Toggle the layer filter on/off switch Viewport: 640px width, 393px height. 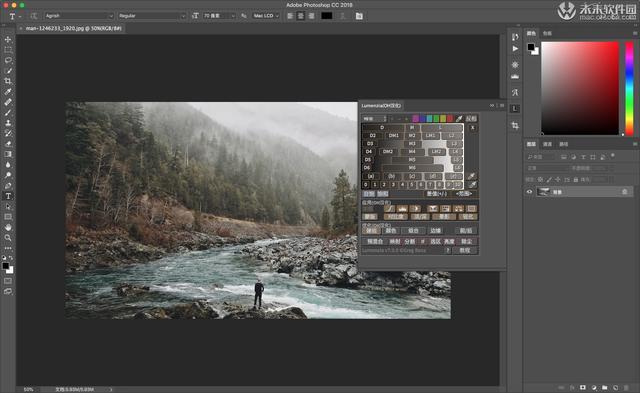(613, 155)
